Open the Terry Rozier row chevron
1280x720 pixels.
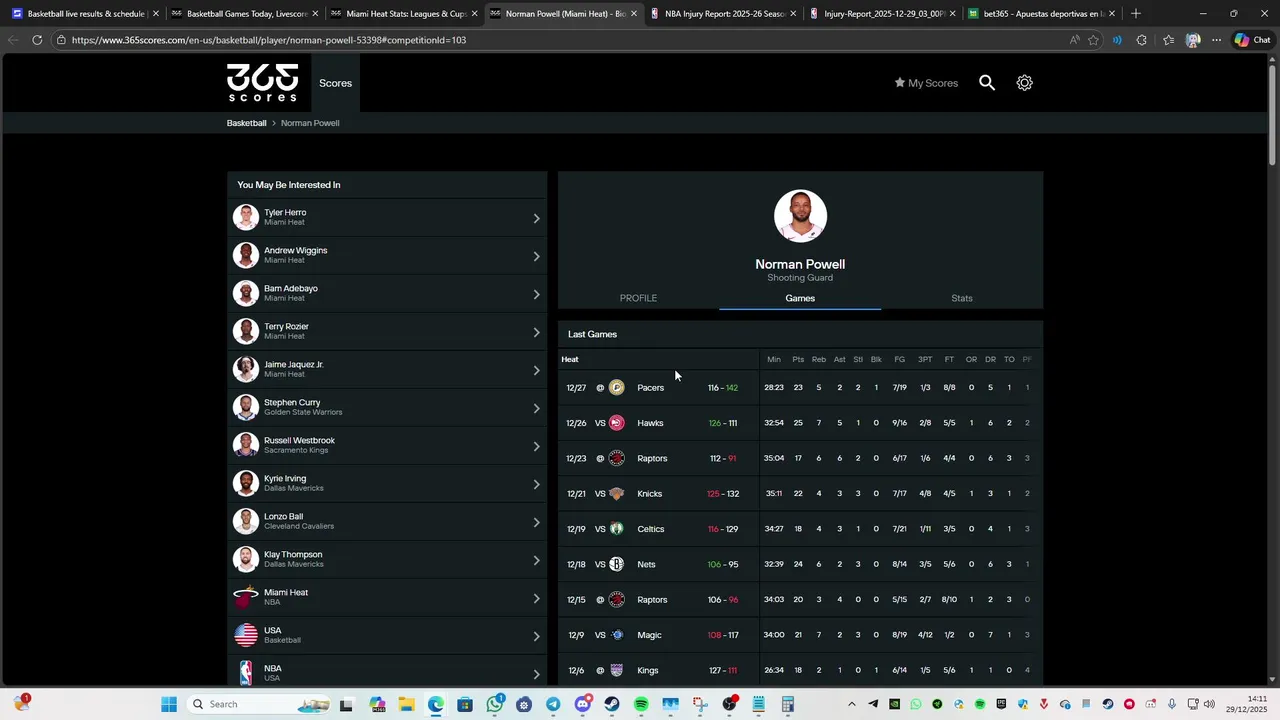[x=536, y=332]
